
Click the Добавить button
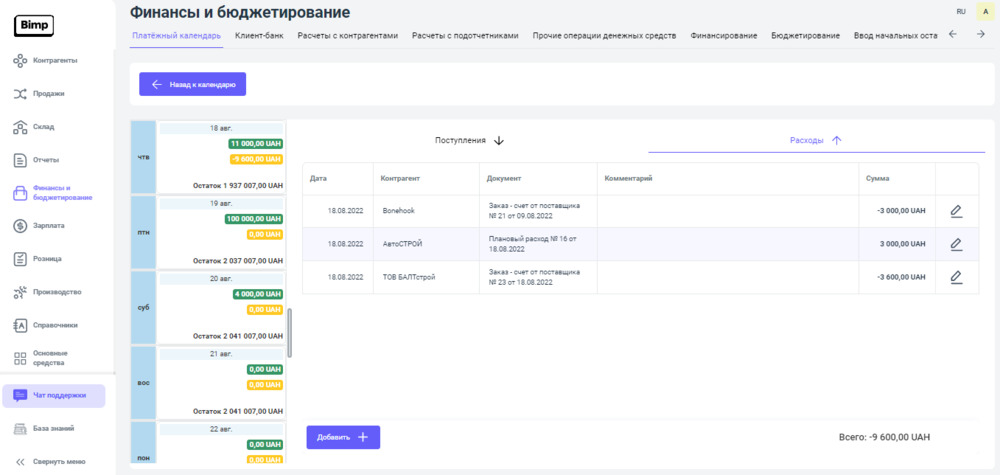[343, 437]
